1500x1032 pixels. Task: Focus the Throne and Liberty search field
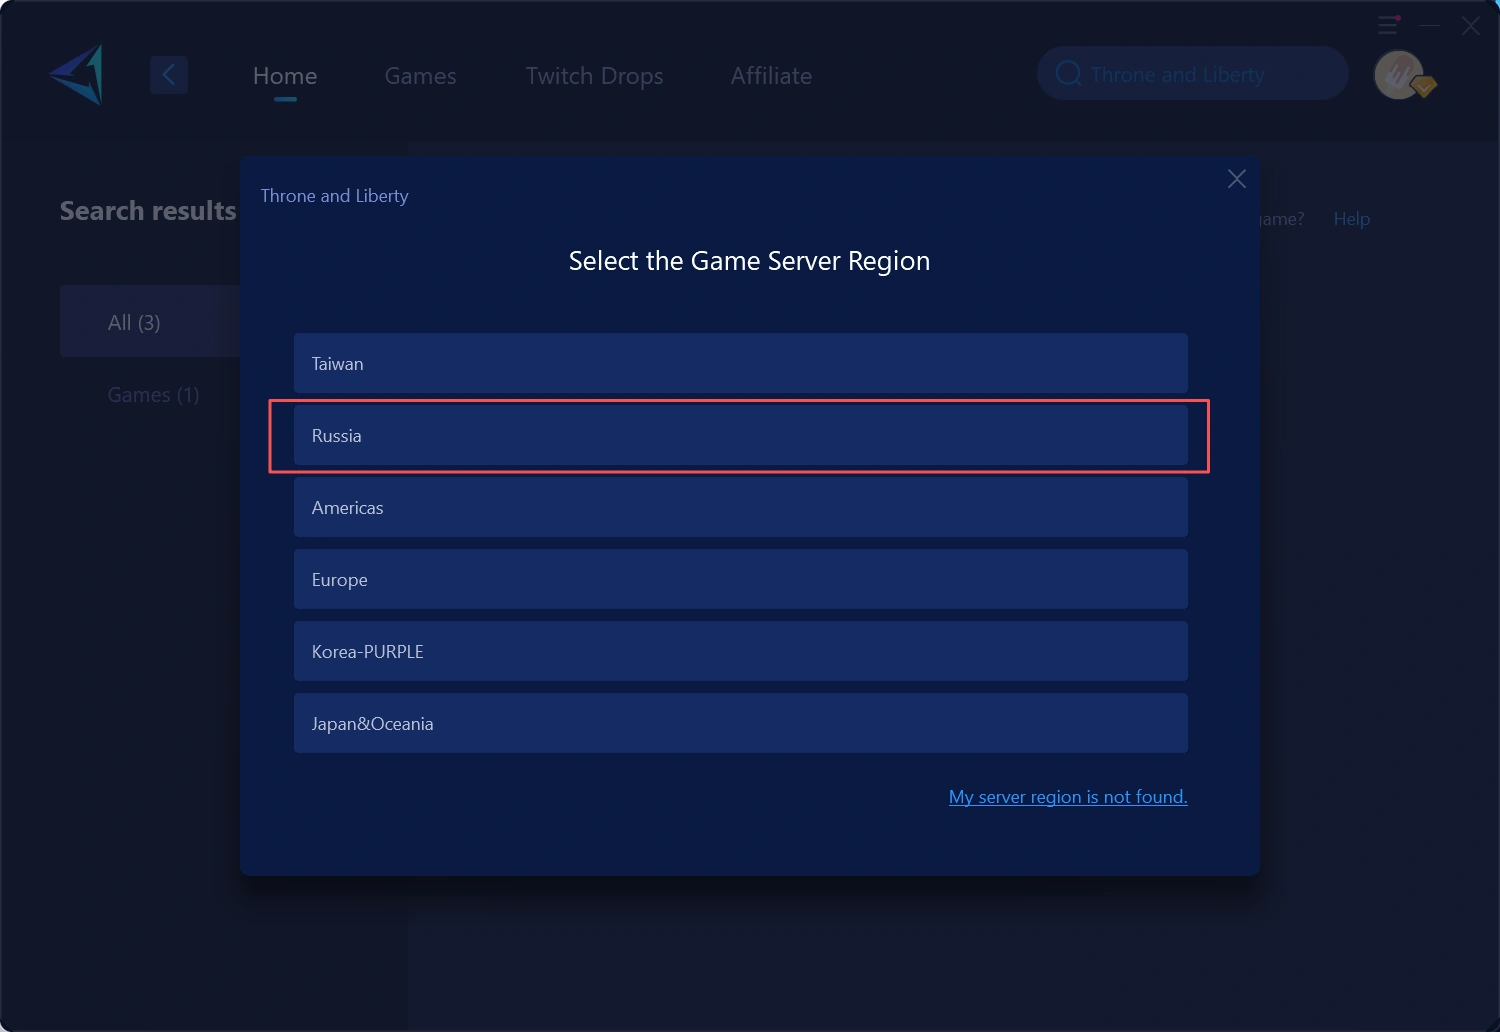[x=1192, y=74]
